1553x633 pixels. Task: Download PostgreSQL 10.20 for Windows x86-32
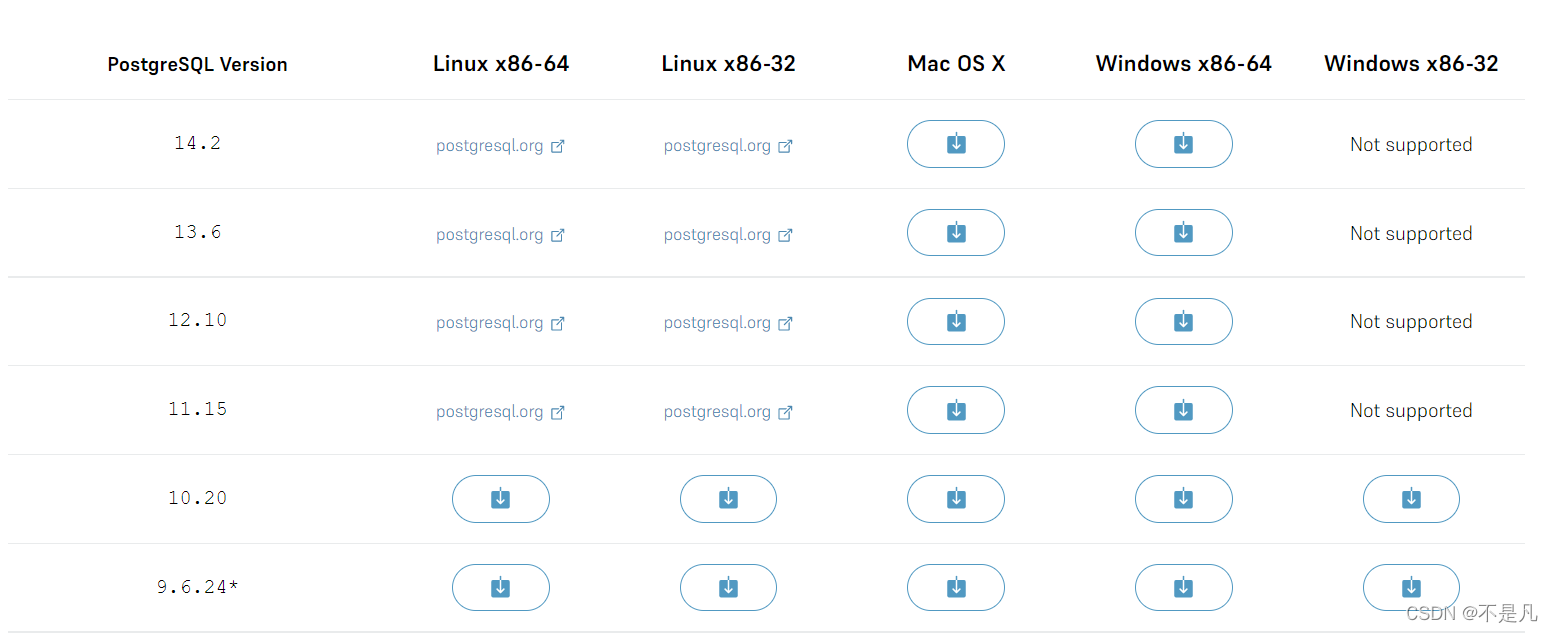click(x=1410, y=499)
